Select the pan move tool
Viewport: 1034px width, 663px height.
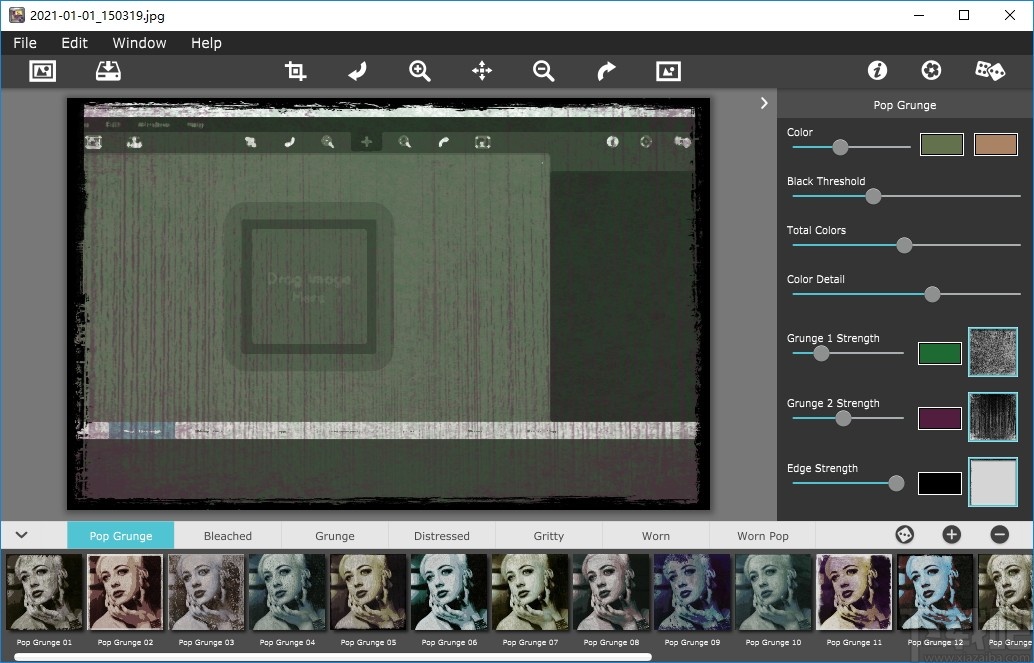[482, 71]
